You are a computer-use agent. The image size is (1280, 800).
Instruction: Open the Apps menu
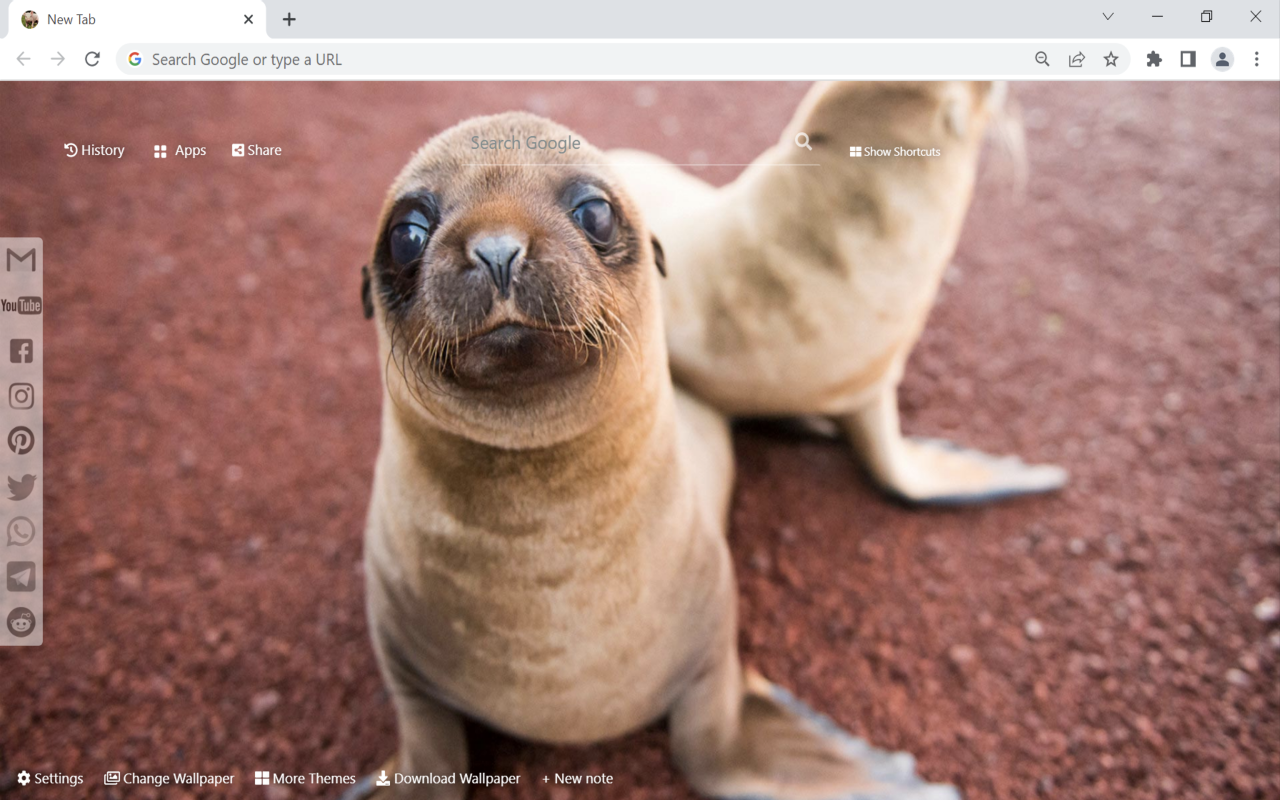180,150
